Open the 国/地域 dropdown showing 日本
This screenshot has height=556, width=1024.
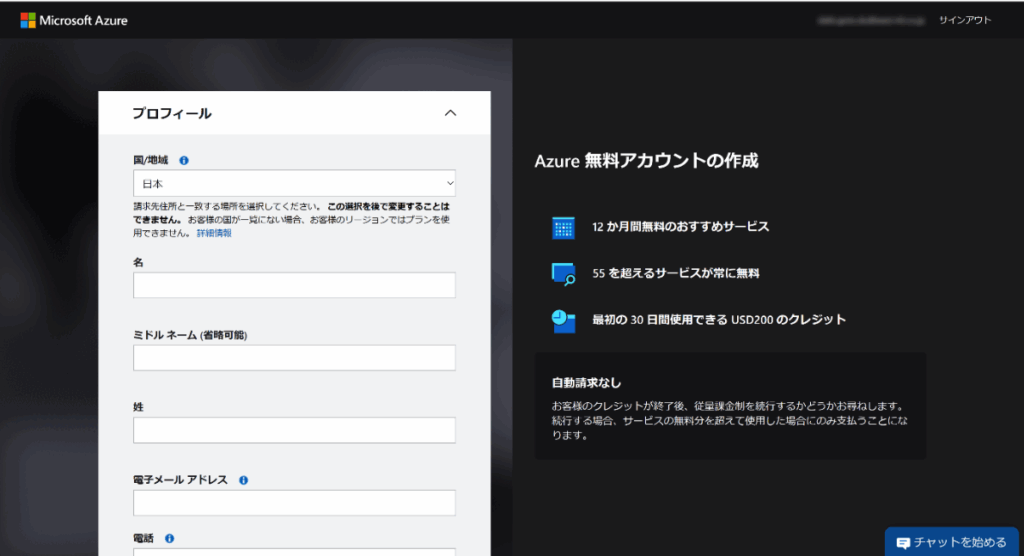point(294,183)
